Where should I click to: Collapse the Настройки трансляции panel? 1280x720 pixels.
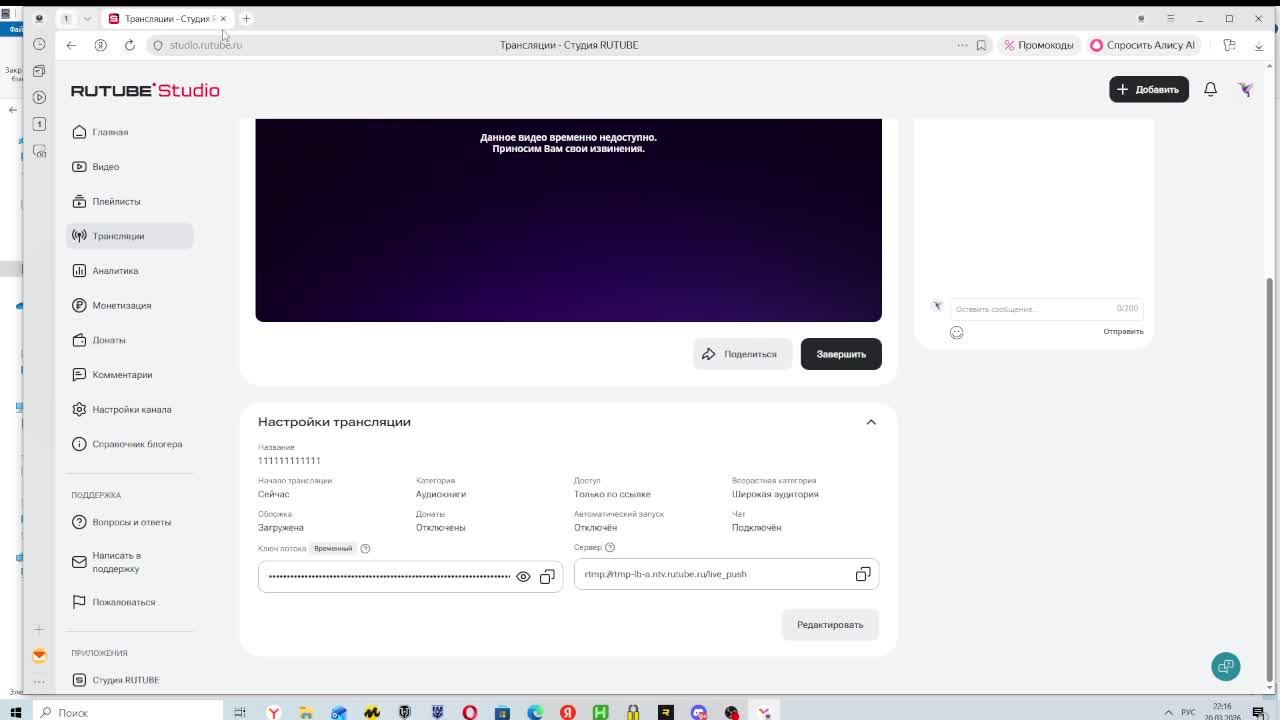point(871,422)
